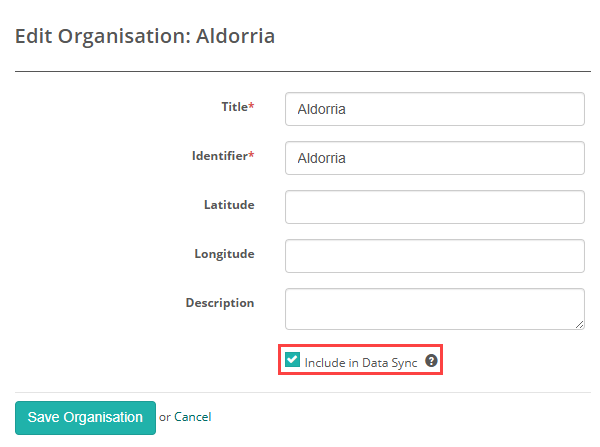This screenshot has height=447, width=600.
Task: Click the help icon beside Include in Data Sync
Action: 432,361
